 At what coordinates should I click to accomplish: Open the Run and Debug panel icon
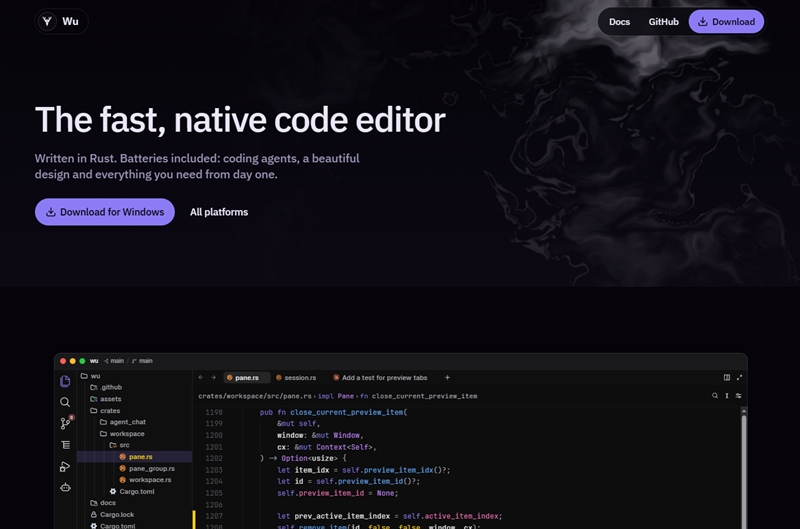[65, 466]
